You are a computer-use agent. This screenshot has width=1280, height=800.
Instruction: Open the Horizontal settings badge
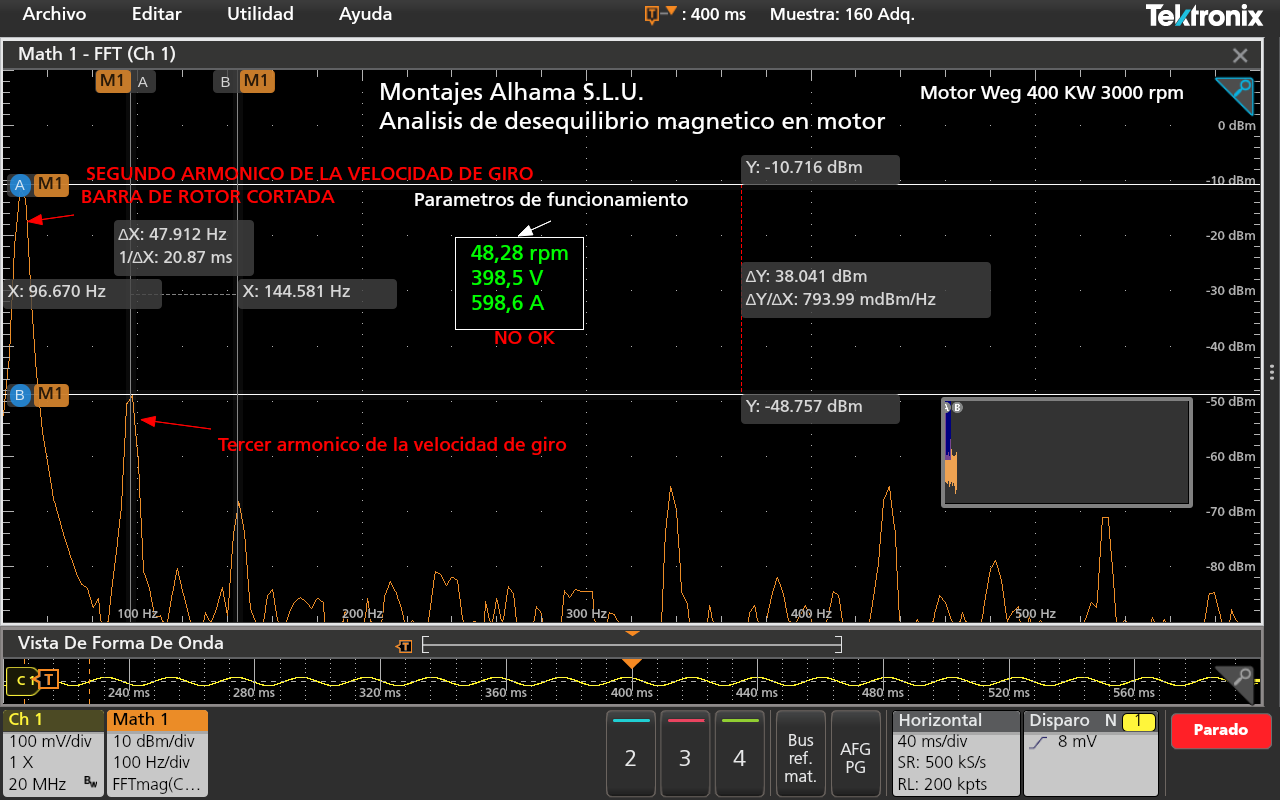(954, 753)
